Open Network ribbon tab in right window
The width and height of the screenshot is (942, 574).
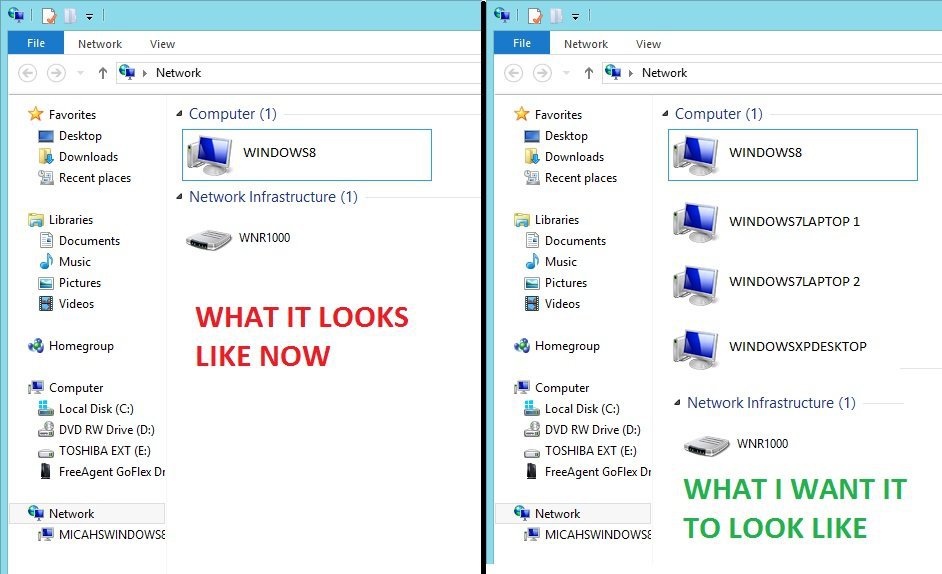click(x=586, y=44)
